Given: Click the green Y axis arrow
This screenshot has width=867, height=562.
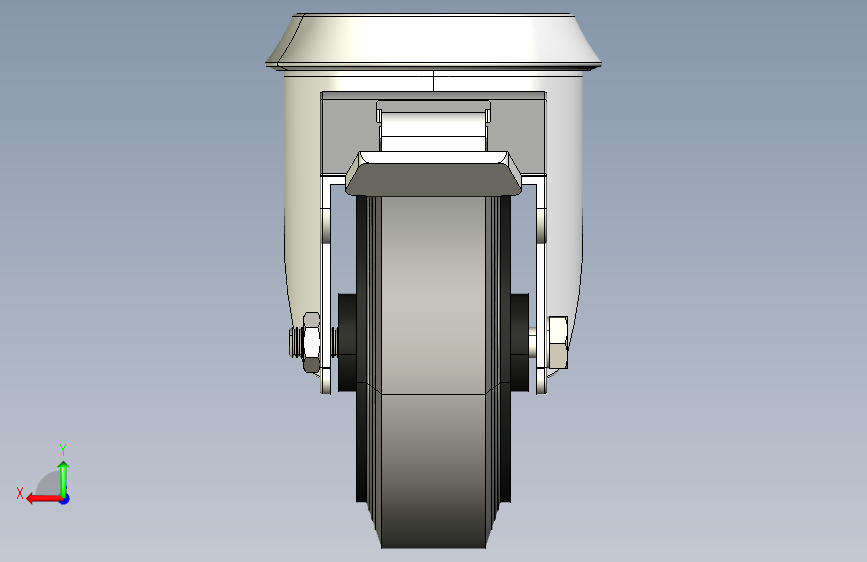Looking at the screenshot, I should (x=64, y=479).
